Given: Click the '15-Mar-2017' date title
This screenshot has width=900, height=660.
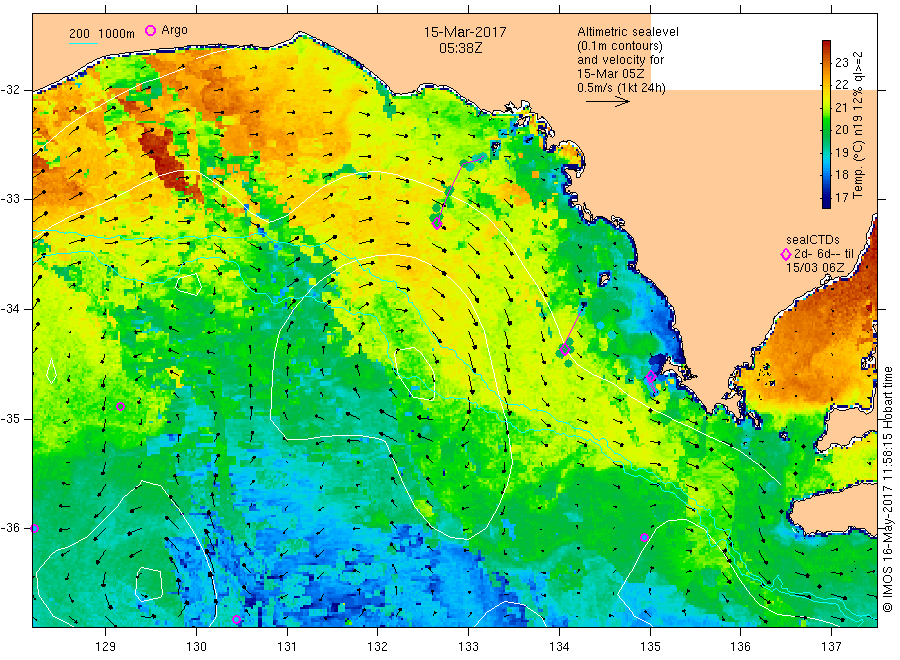Looking at the screenshot, I should pos(465,32).
